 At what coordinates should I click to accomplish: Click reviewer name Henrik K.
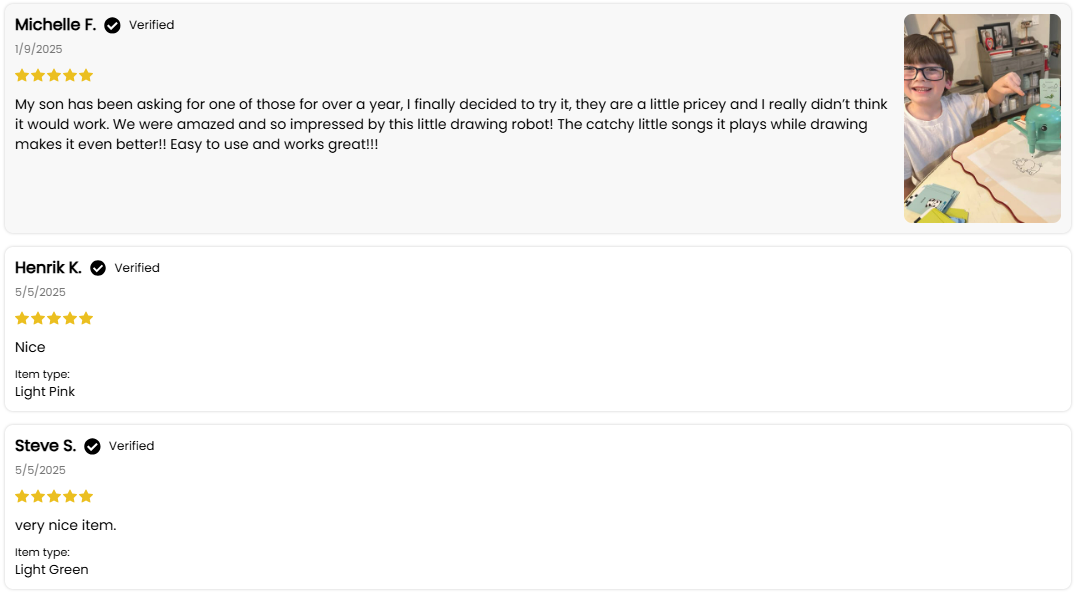[x=48, y=268]
